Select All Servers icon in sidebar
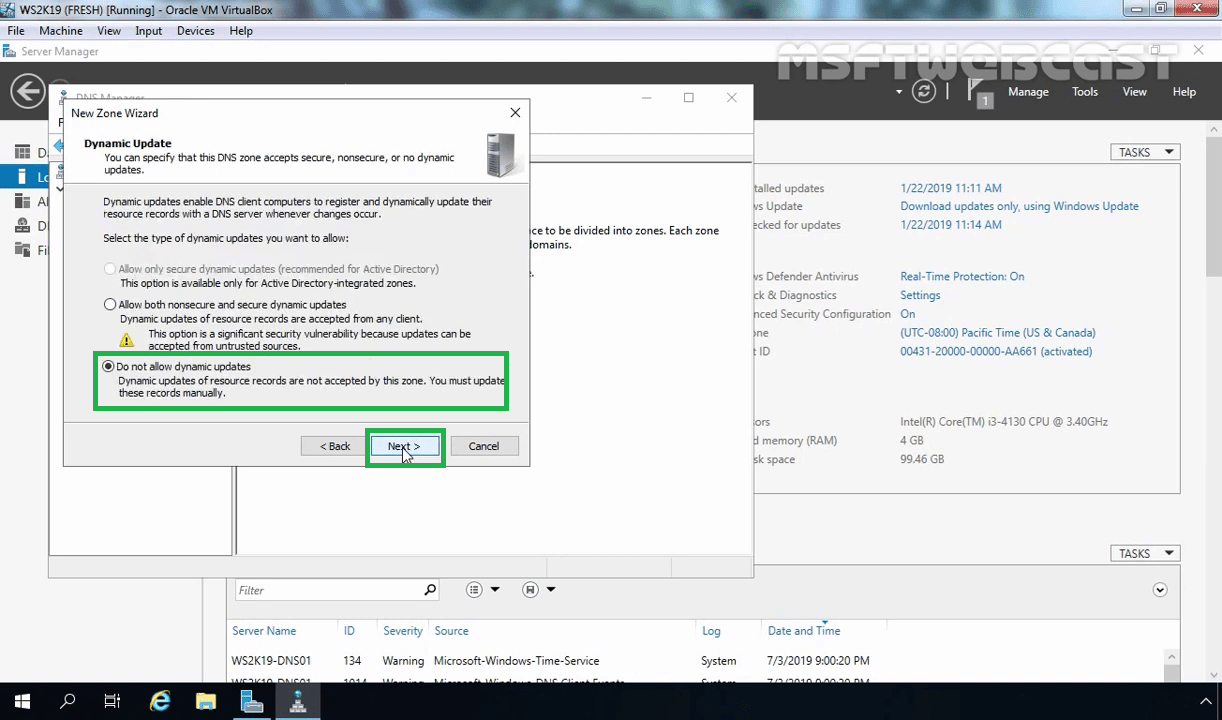Viewport: 1222px width, 720px height. (22, 201)
